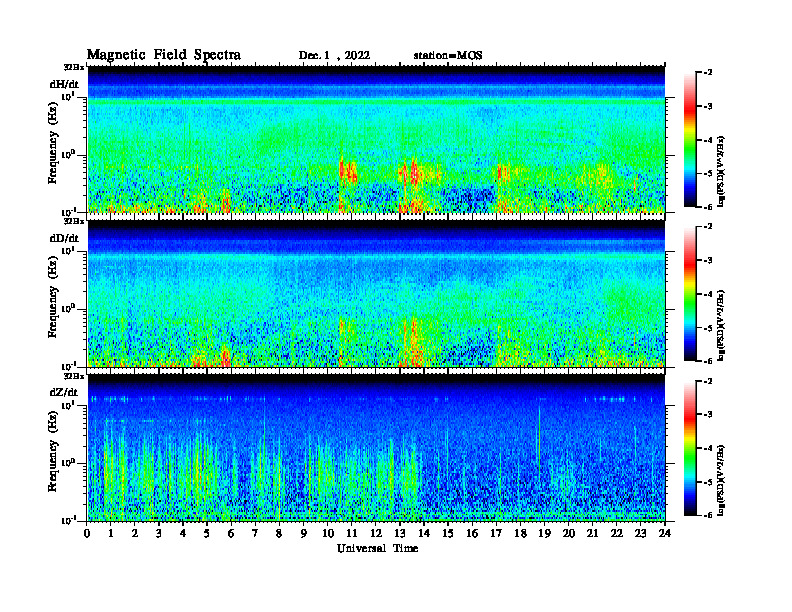Click hour tick label "16" on time axis
Image resolution: width=792 pixels, height=612 pixels.
coord(472,534)
